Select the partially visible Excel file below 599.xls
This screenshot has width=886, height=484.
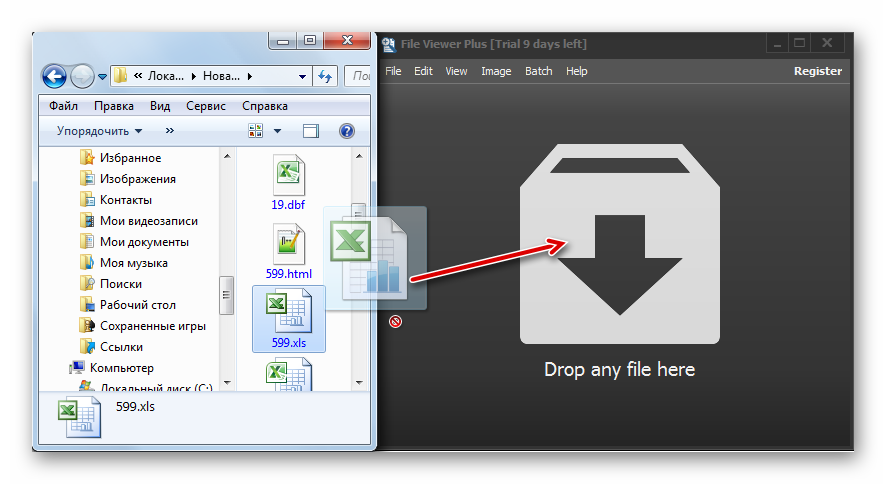tap(288, 376)
